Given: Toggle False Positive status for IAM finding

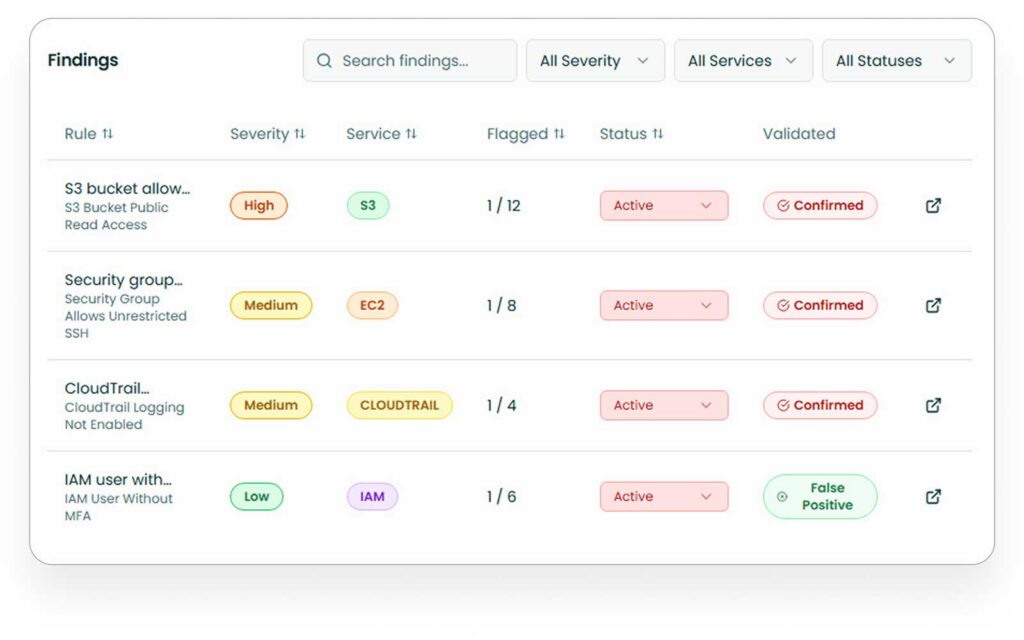Looking at the screenshot, I should (819, 496).
